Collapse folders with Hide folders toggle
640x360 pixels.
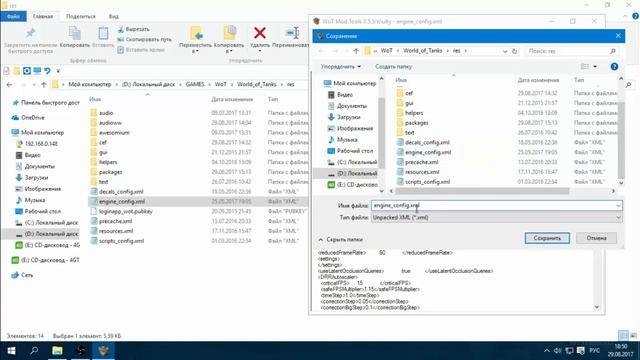(340, 240)
